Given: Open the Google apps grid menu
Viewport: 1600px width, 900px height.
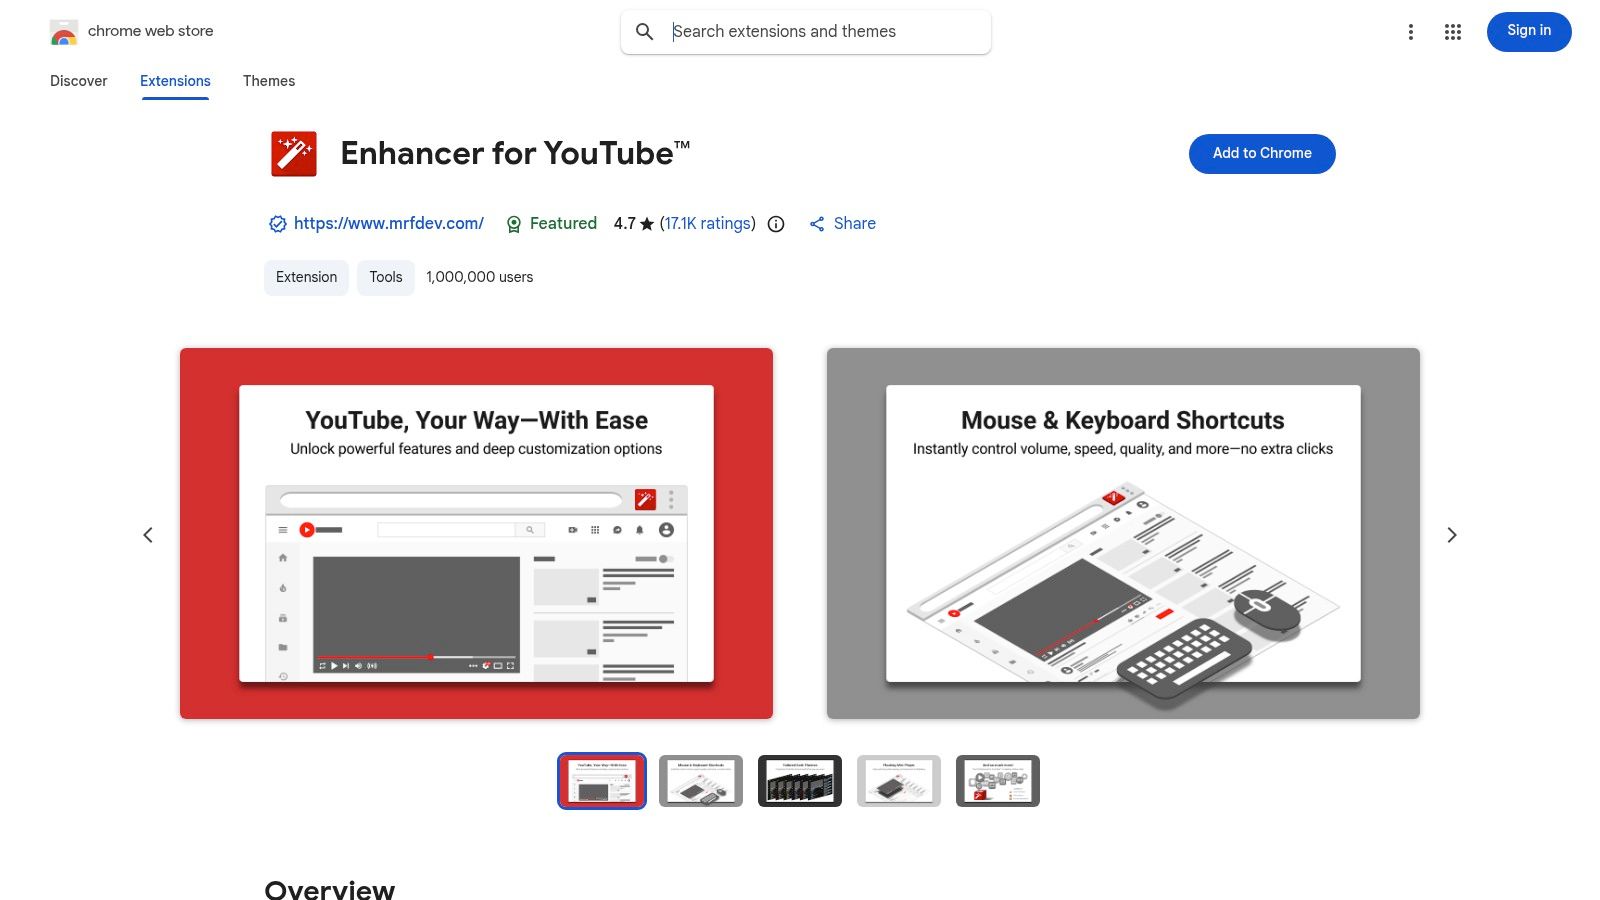Looking at the screenshot, I should [x=1452, y=31].
